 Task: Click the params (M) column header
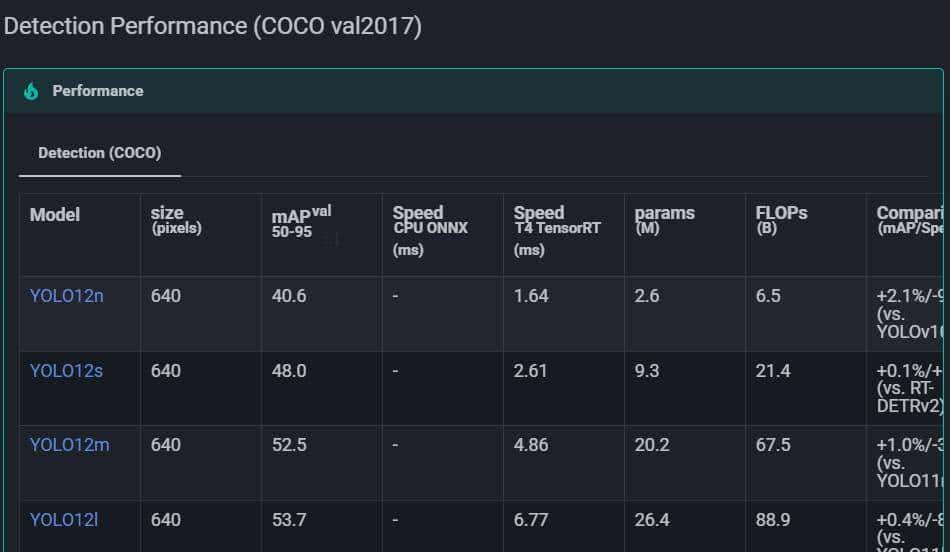point(664,220)
